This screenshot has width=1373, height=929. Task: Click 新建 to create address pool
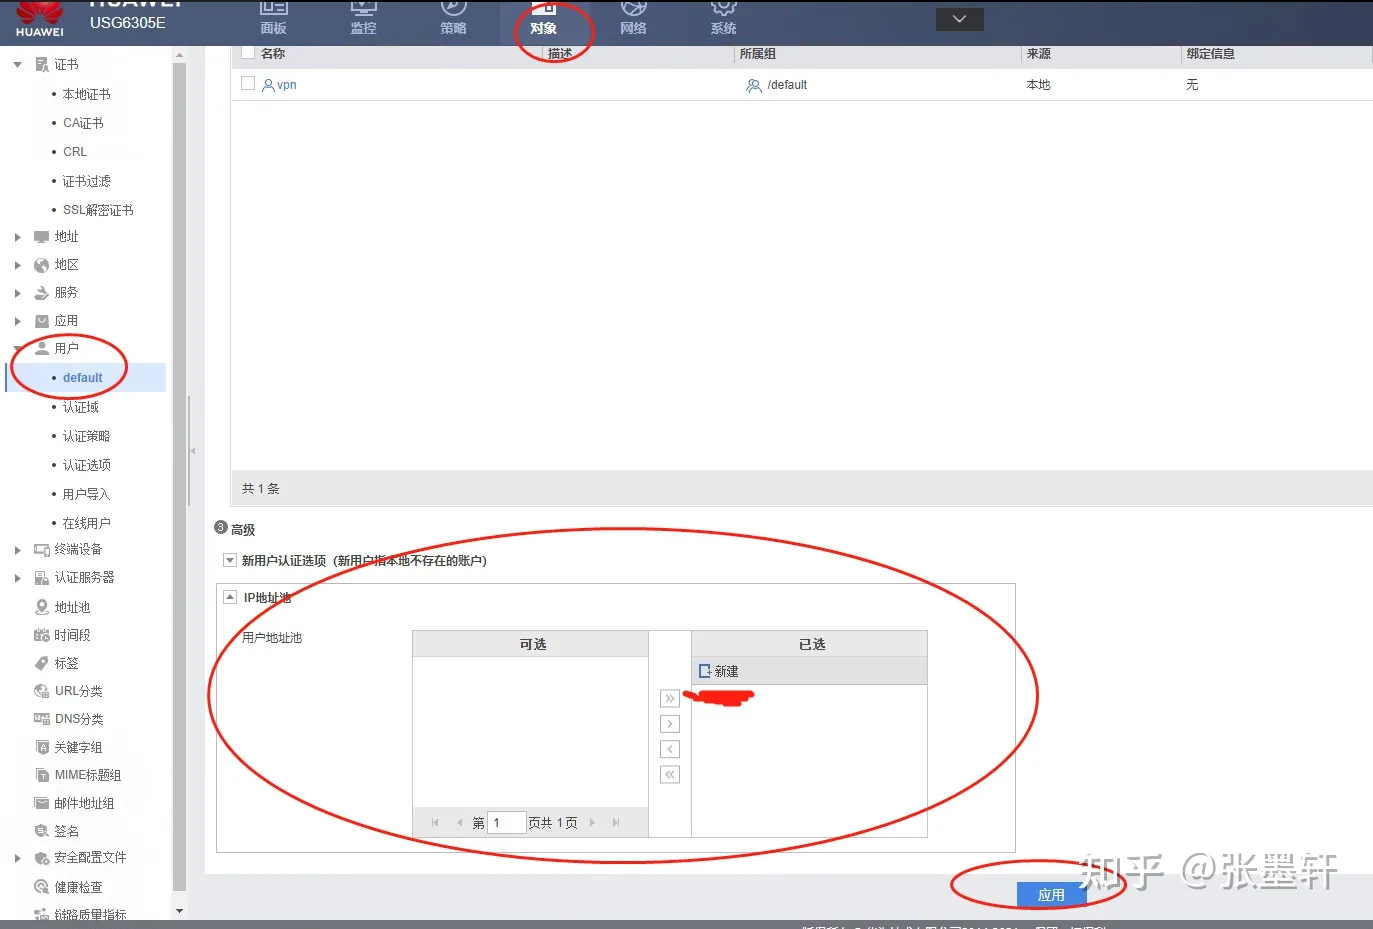pyautogui.click(x=719, y=671)
